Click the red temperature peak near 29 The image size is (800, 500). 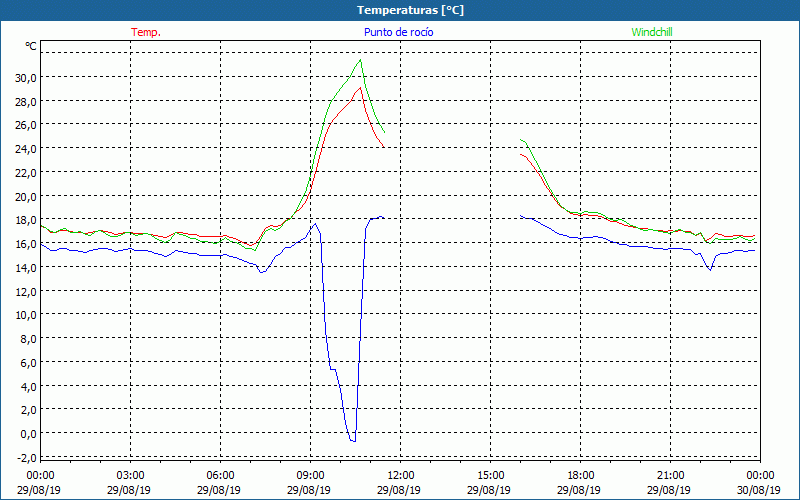[x=360, y=88]
